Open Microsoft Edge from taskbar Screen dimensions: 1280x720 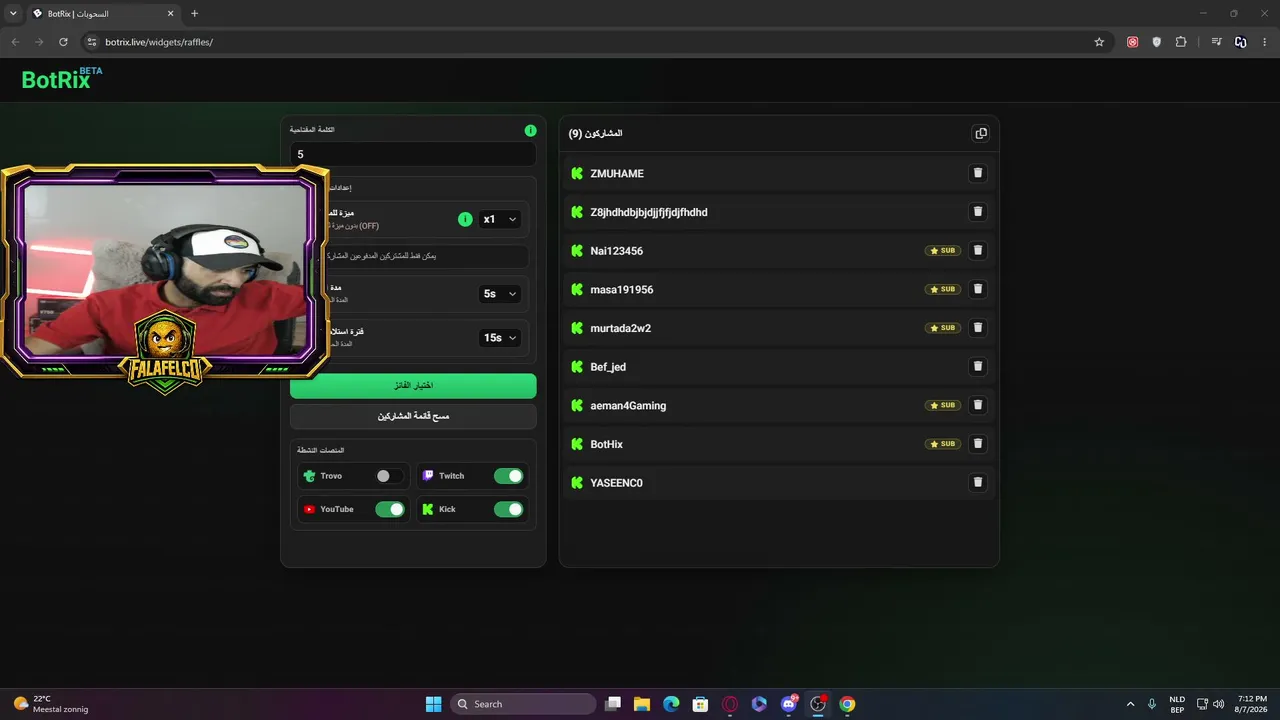(671, 704)
